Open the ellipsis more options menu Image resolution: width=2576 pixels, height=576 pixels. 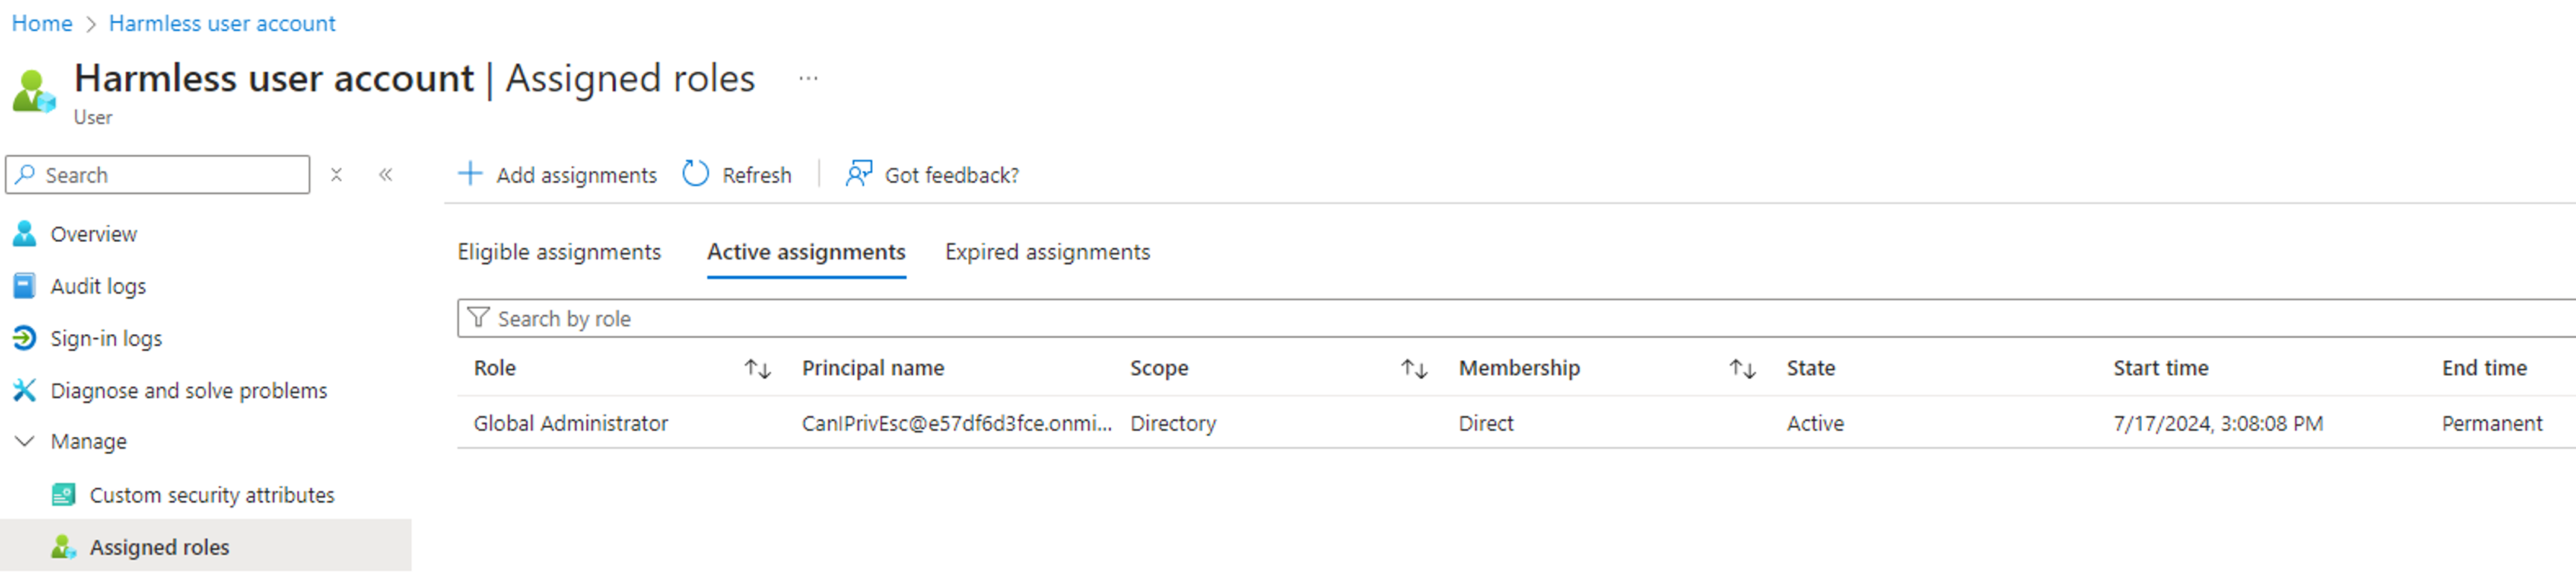coord(808,78)
